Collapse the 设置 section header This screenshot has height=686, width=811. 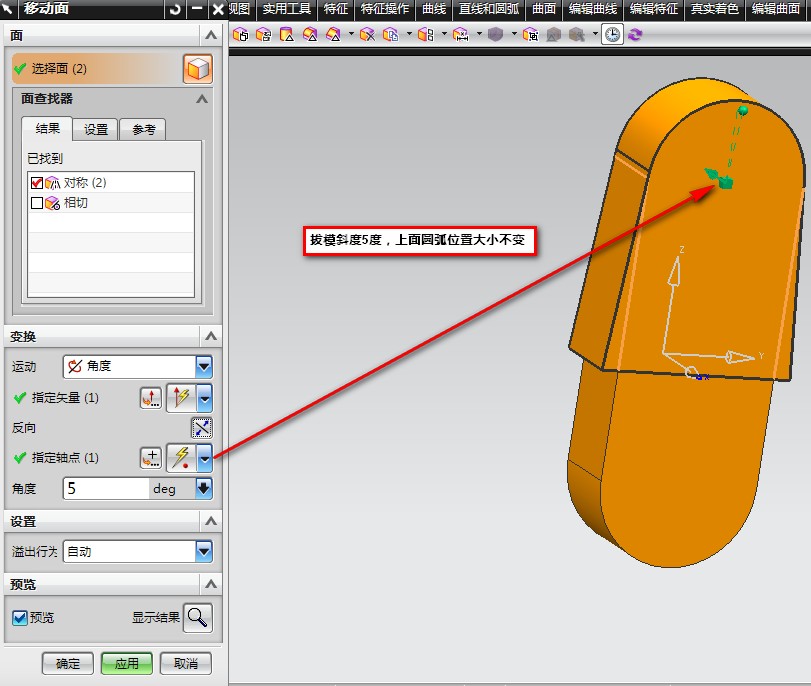tap(211, 521)
